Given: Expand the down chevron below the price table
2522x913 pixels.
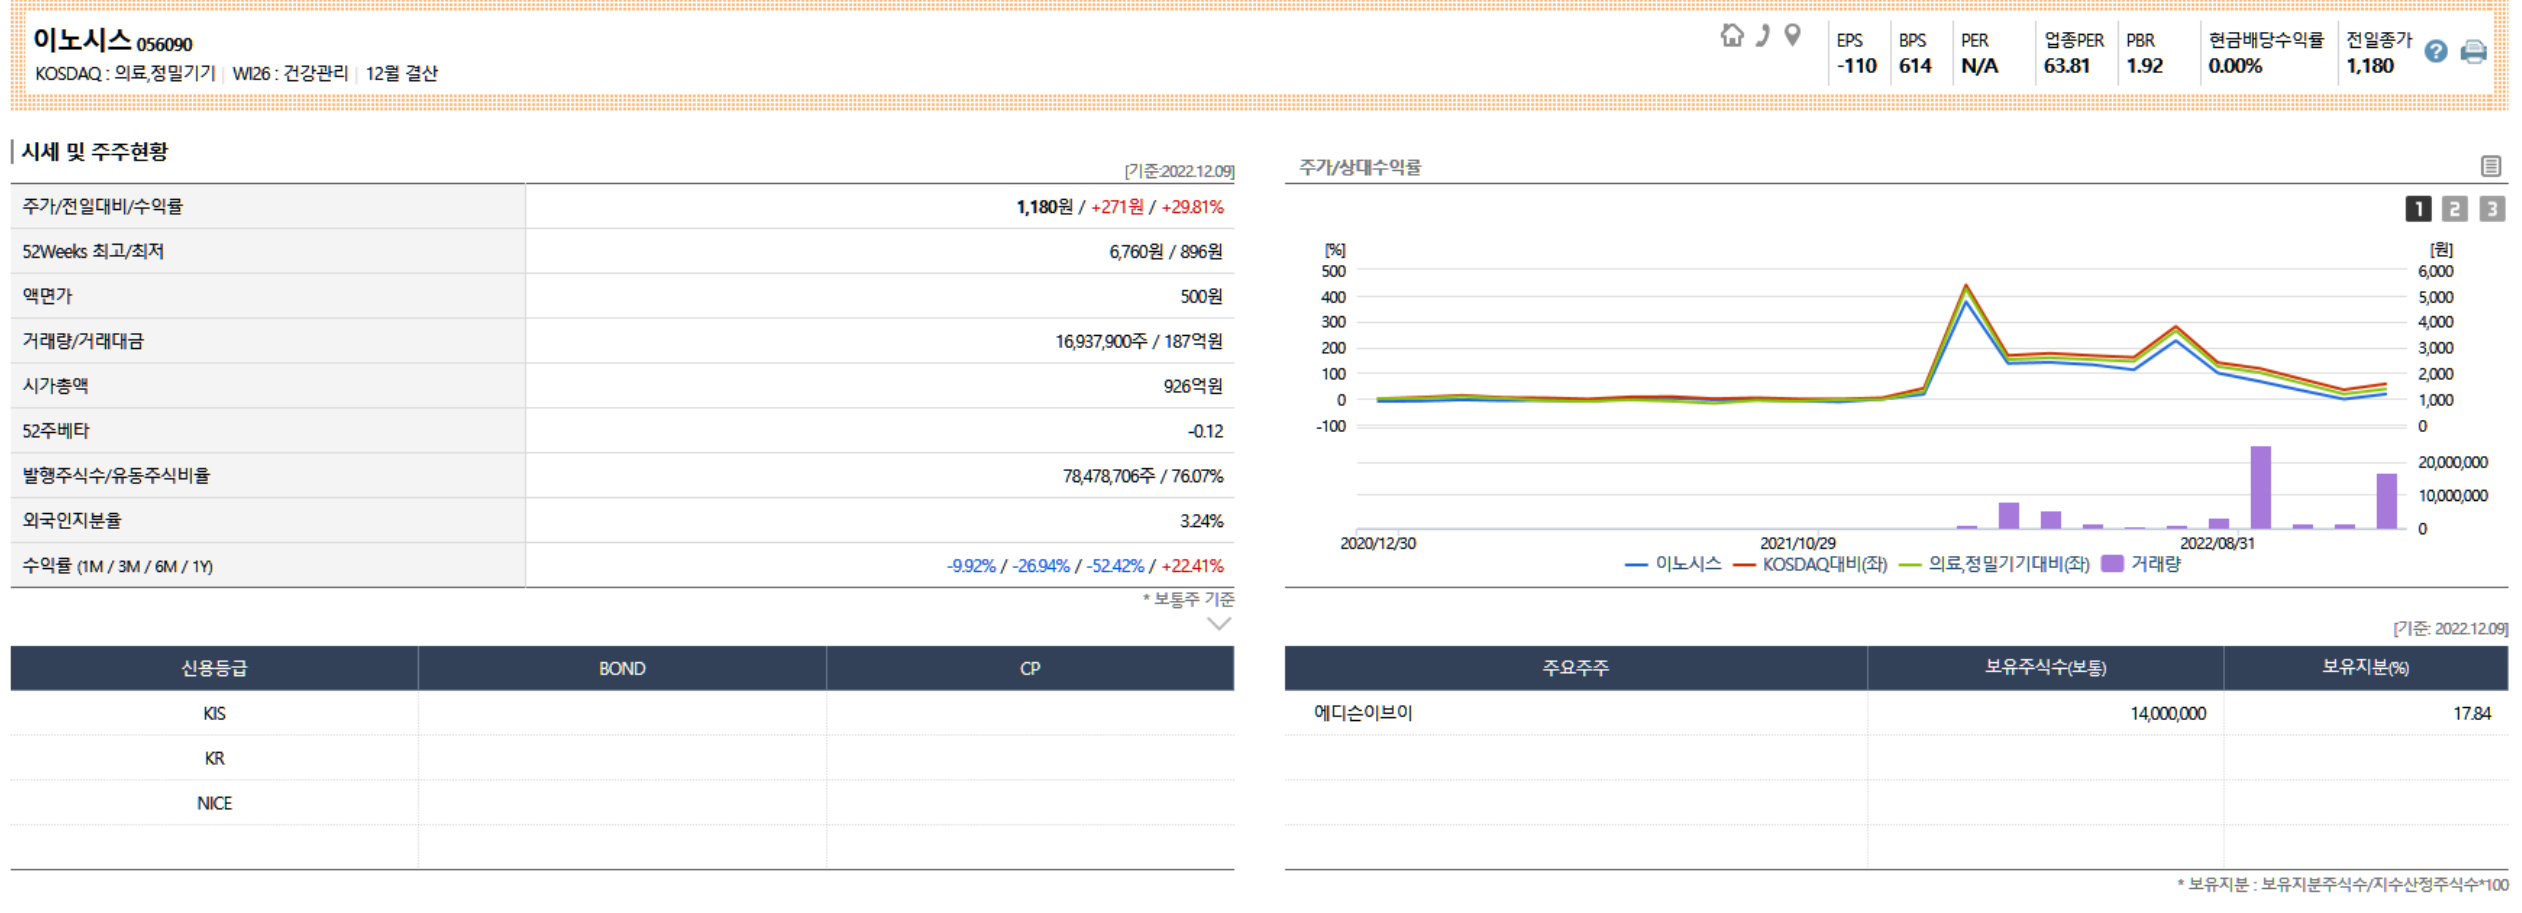Looking at the screenshot, I should pos(1218,624).
